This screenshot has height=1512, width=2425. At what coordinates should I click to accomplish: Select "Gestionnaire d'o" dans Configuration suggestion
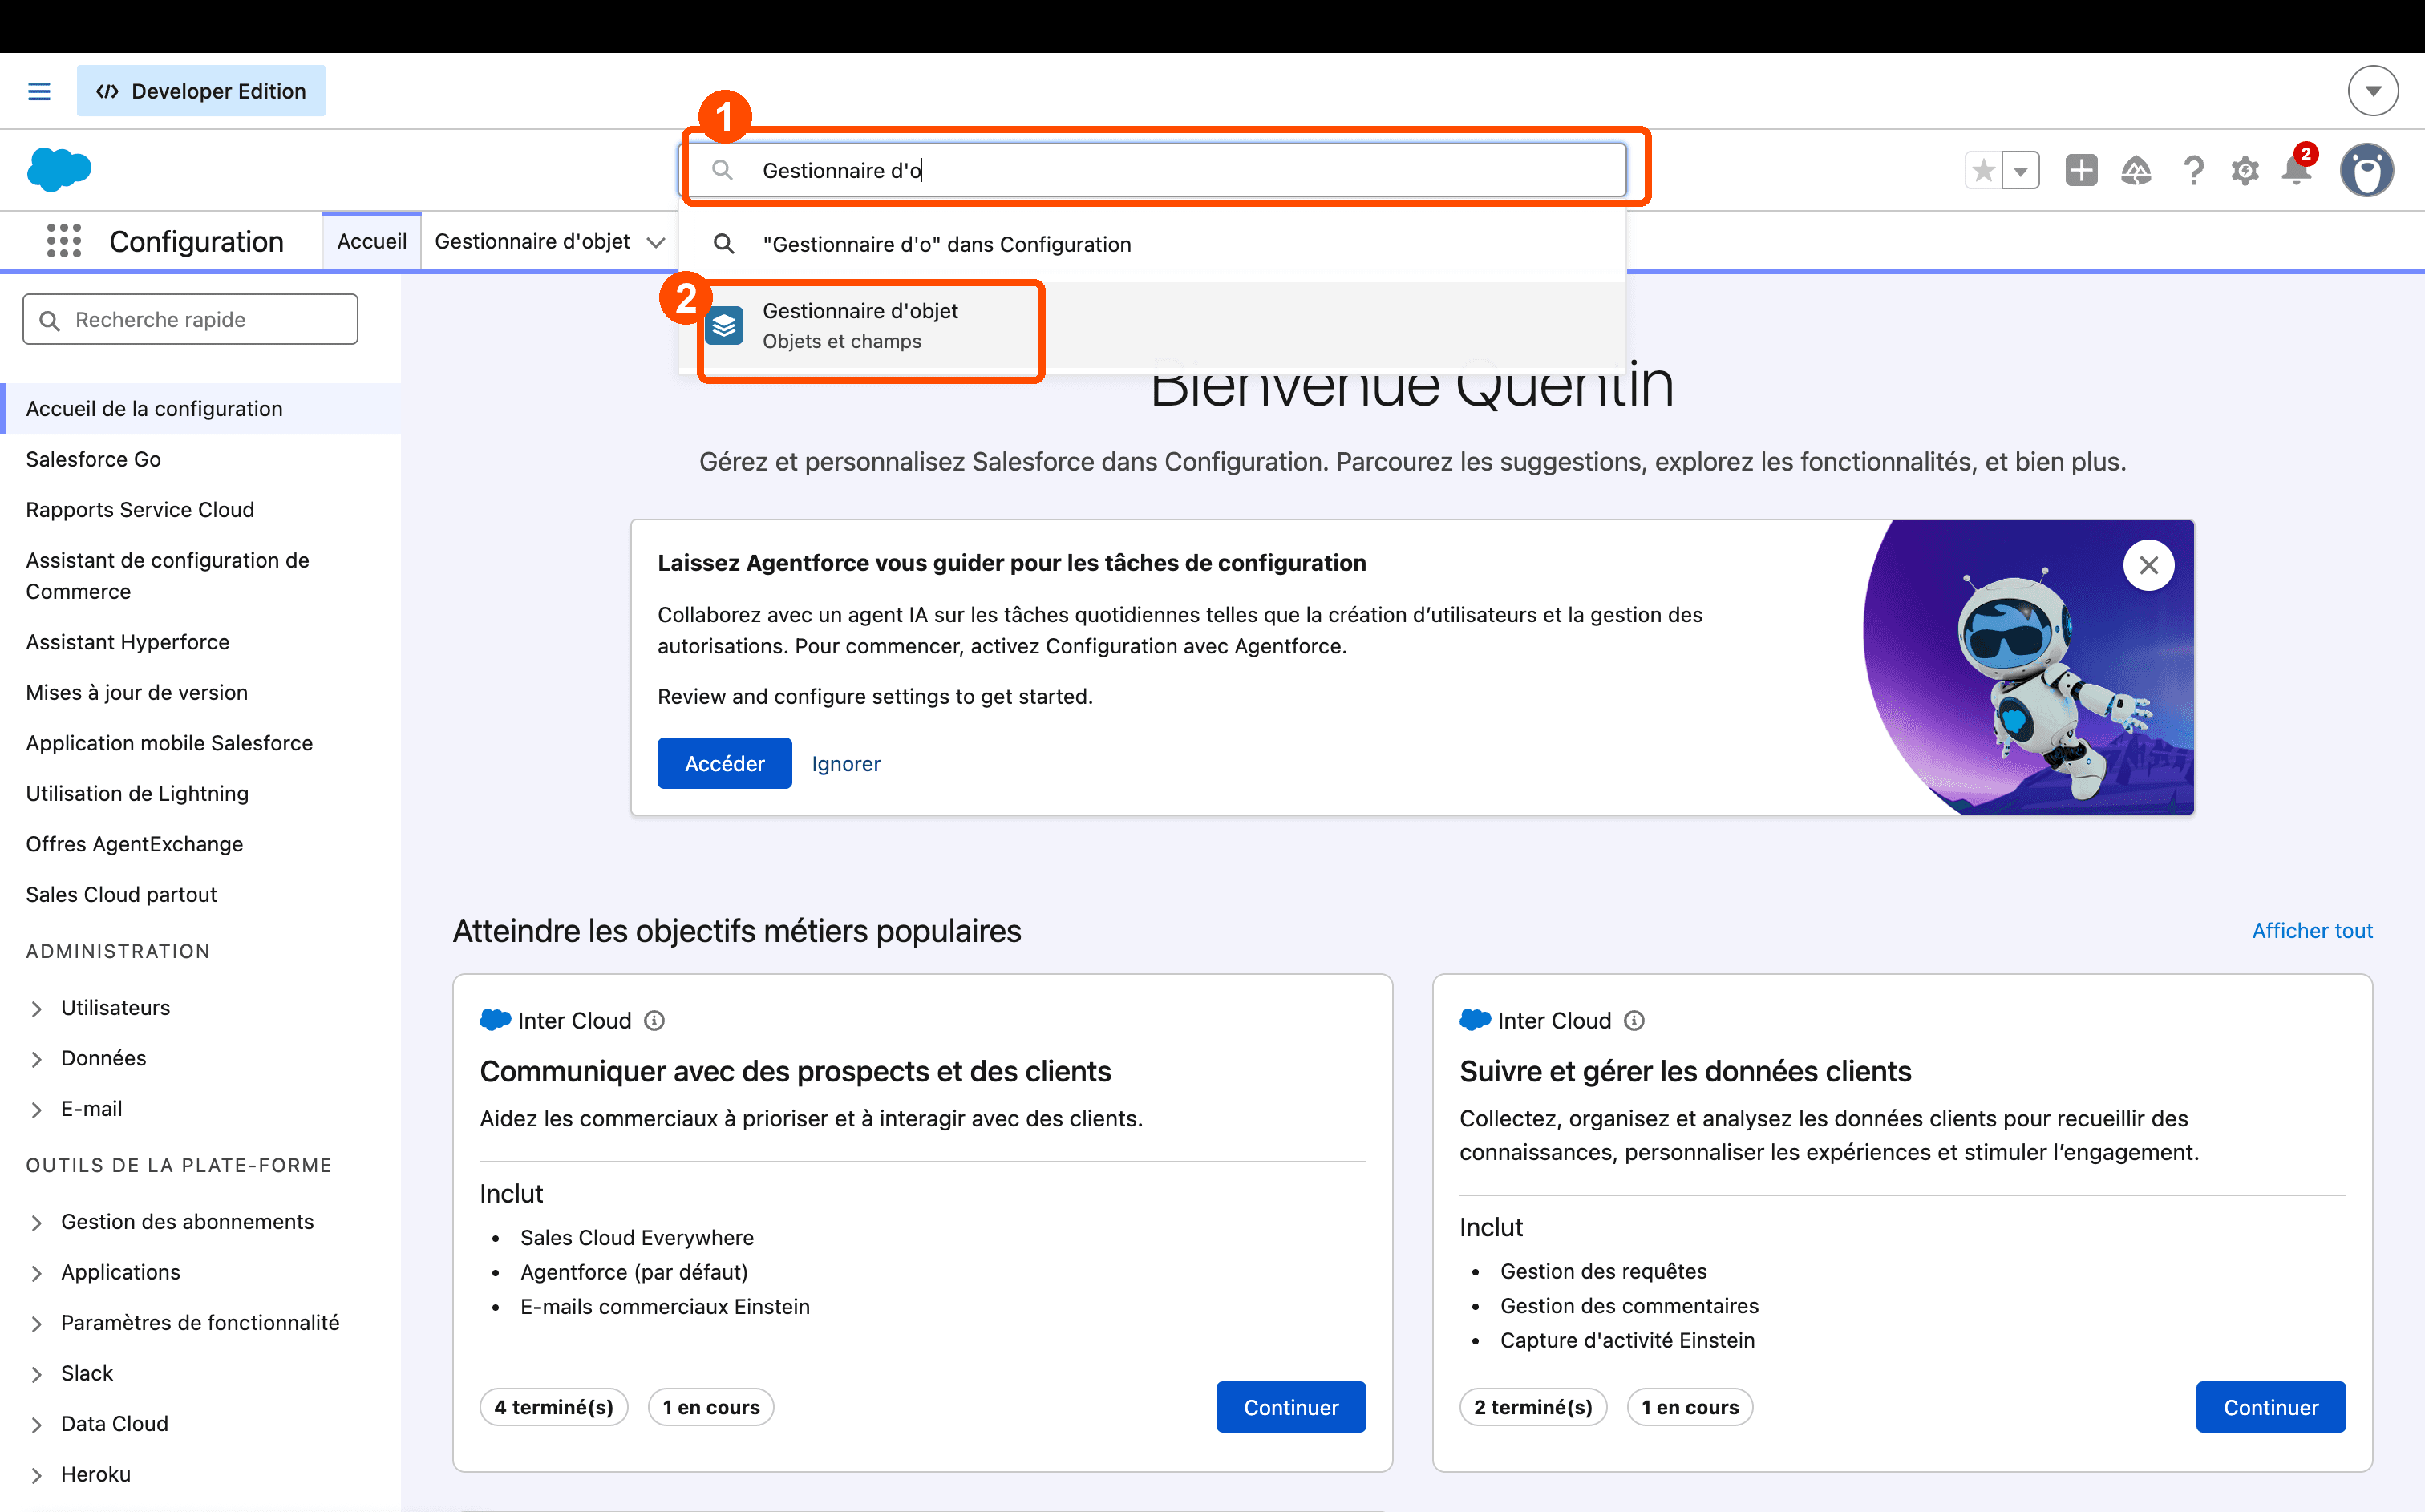1152,244
